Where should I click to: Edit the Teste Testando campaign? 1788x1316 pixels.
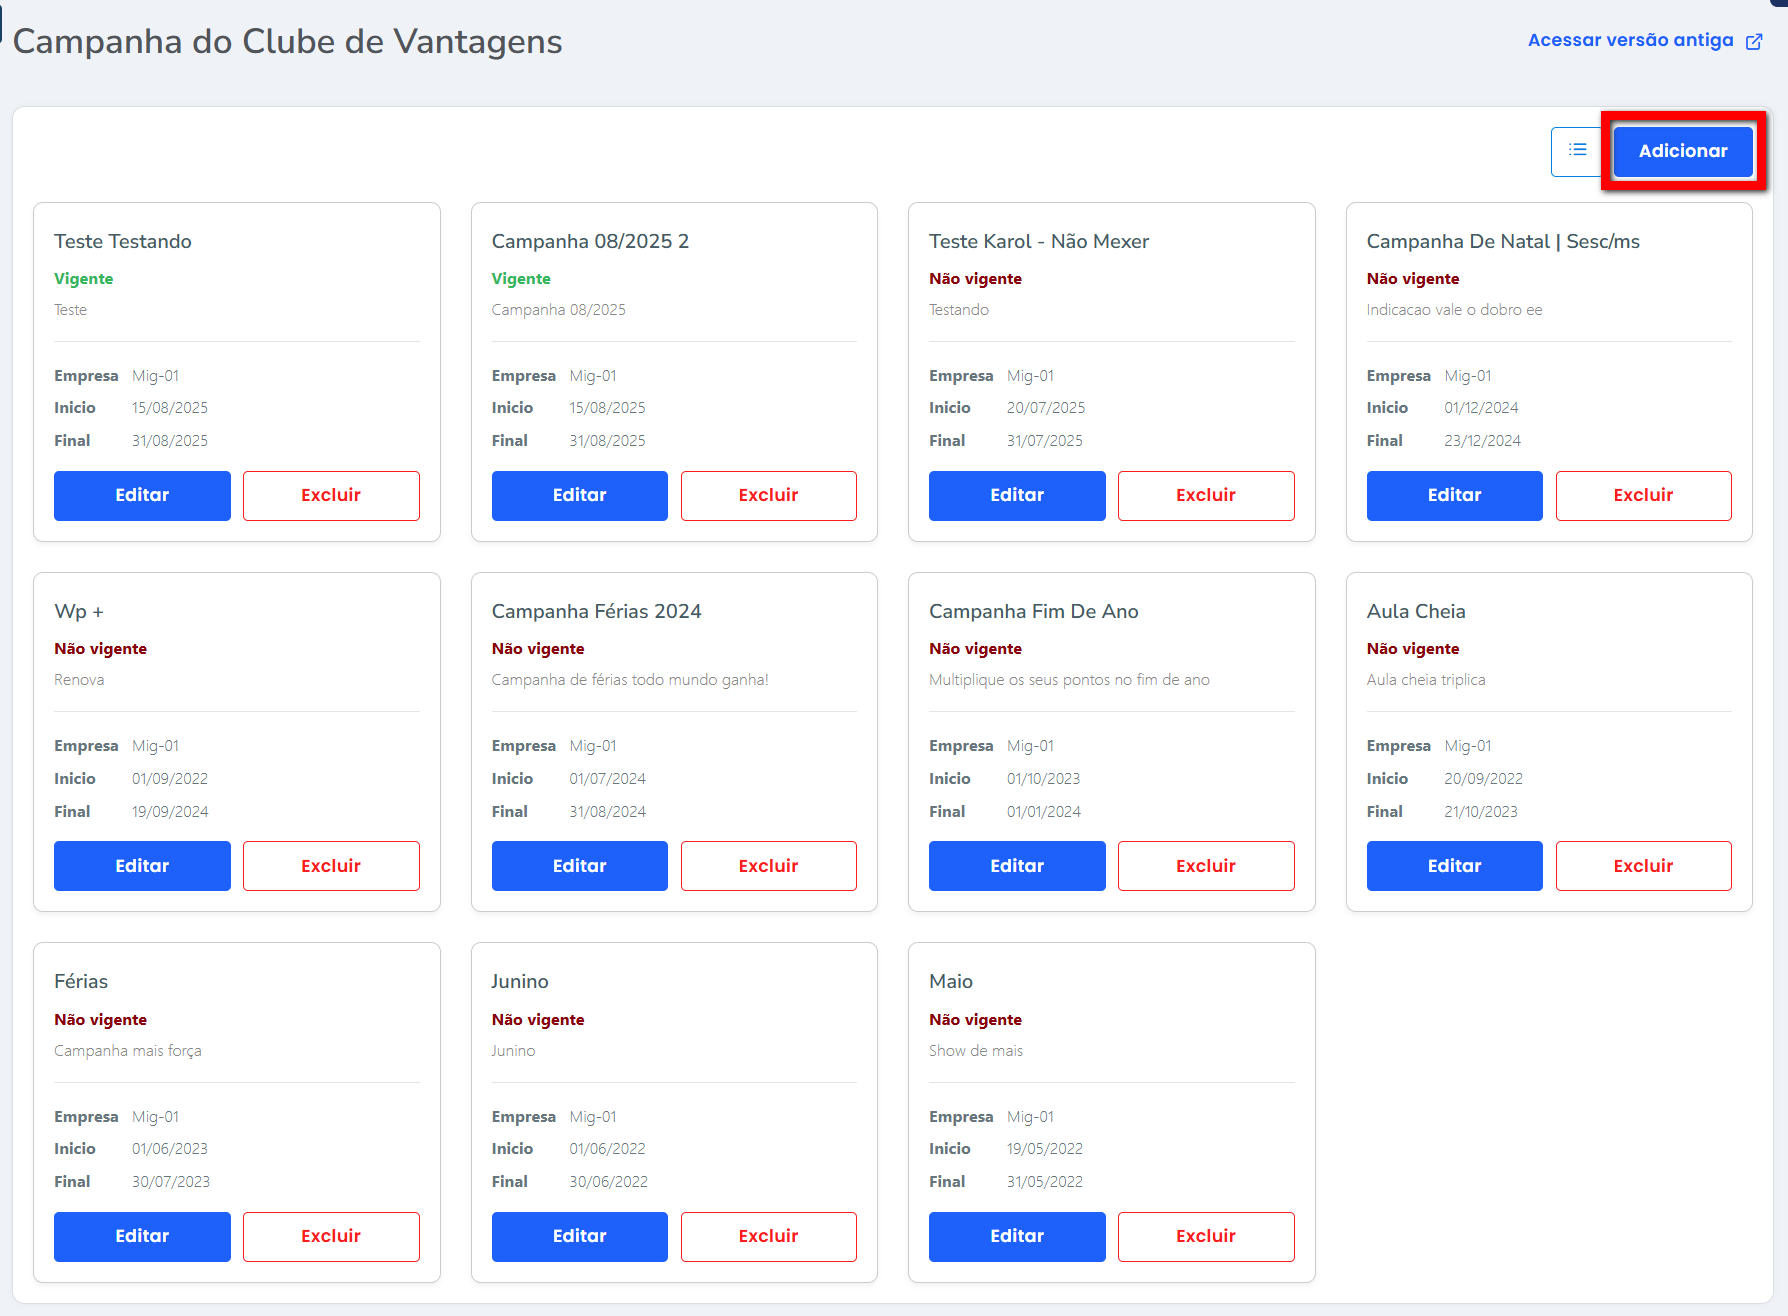pos(142,495)
